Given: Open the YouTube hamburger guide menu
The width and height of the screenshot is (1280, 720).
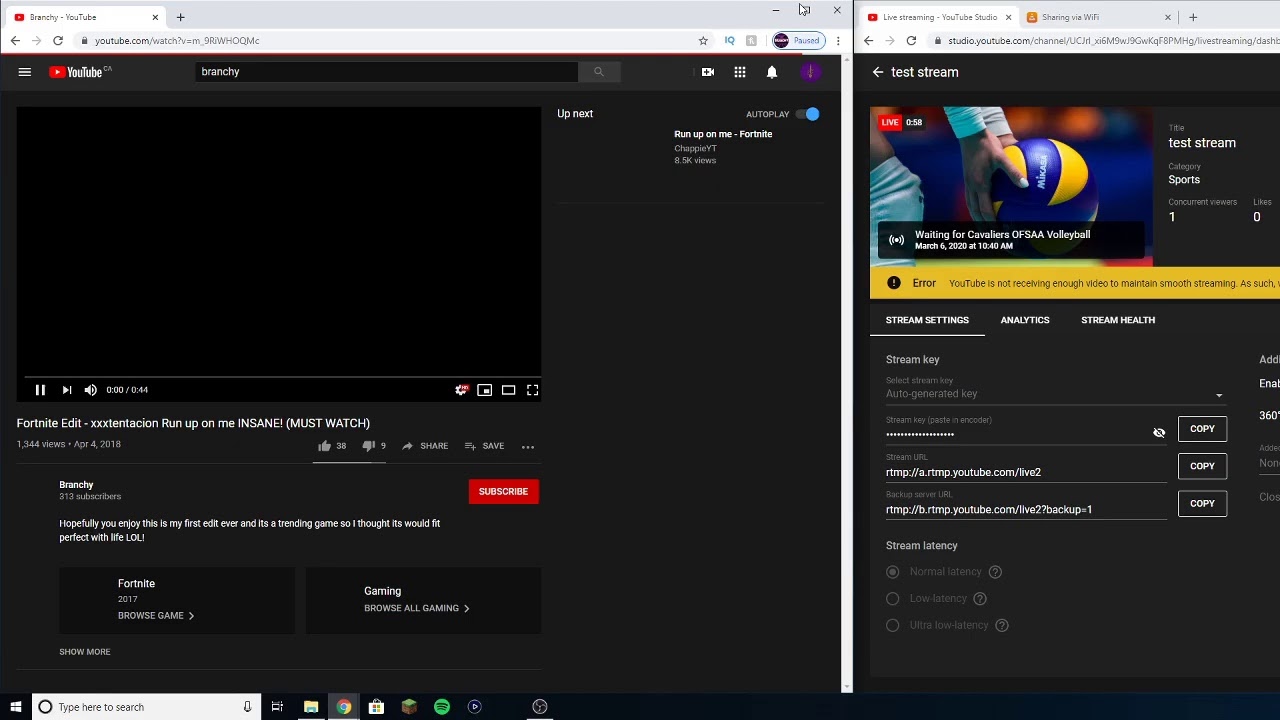Looking at the screenshot, I should click(25, 72).
